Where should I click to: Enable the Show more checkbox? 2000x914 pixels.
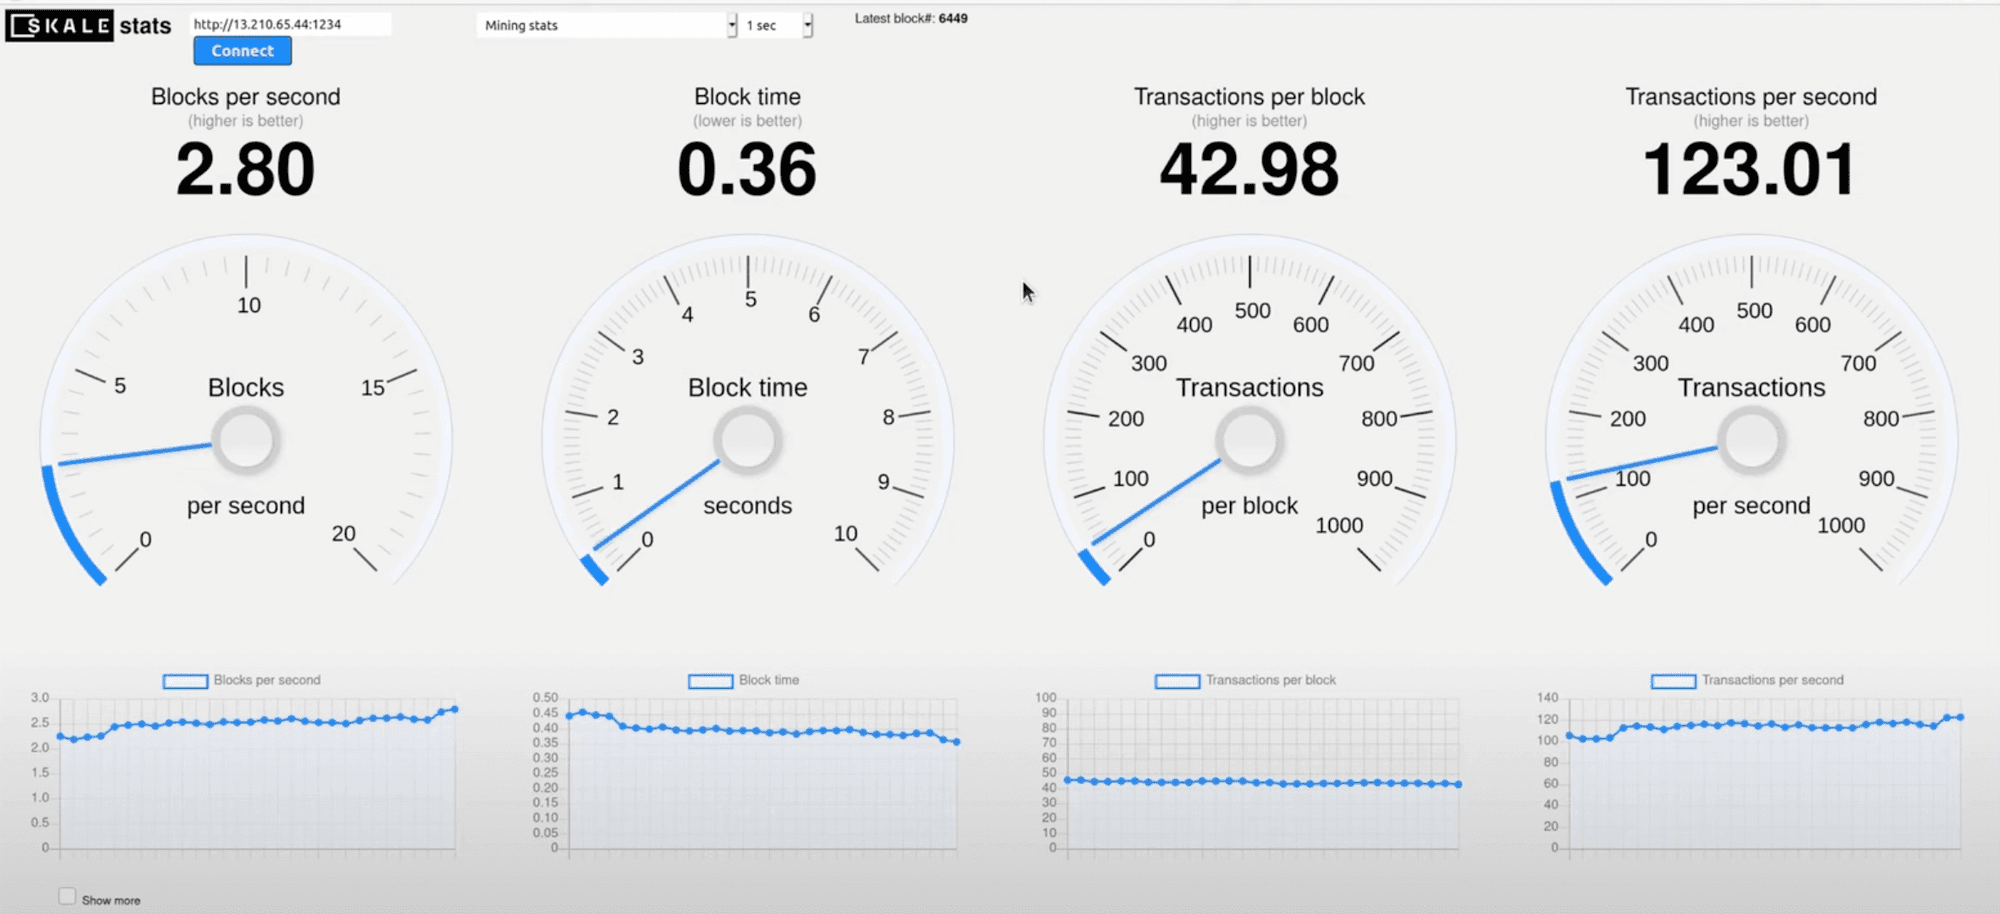tap(67, 897)
